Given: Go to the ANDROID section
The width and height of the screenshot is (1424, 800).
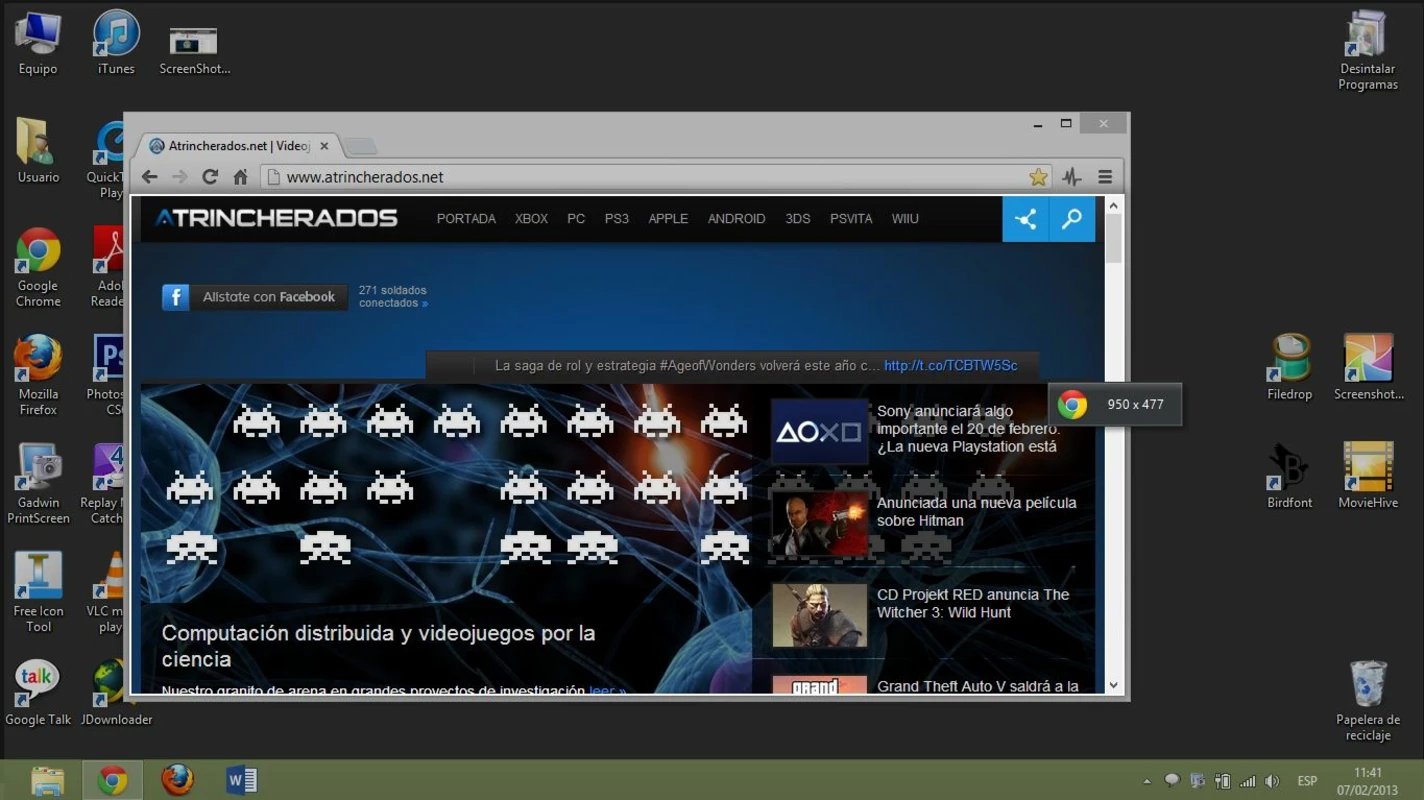Looking at the screenshot, I should click(736, 219).
